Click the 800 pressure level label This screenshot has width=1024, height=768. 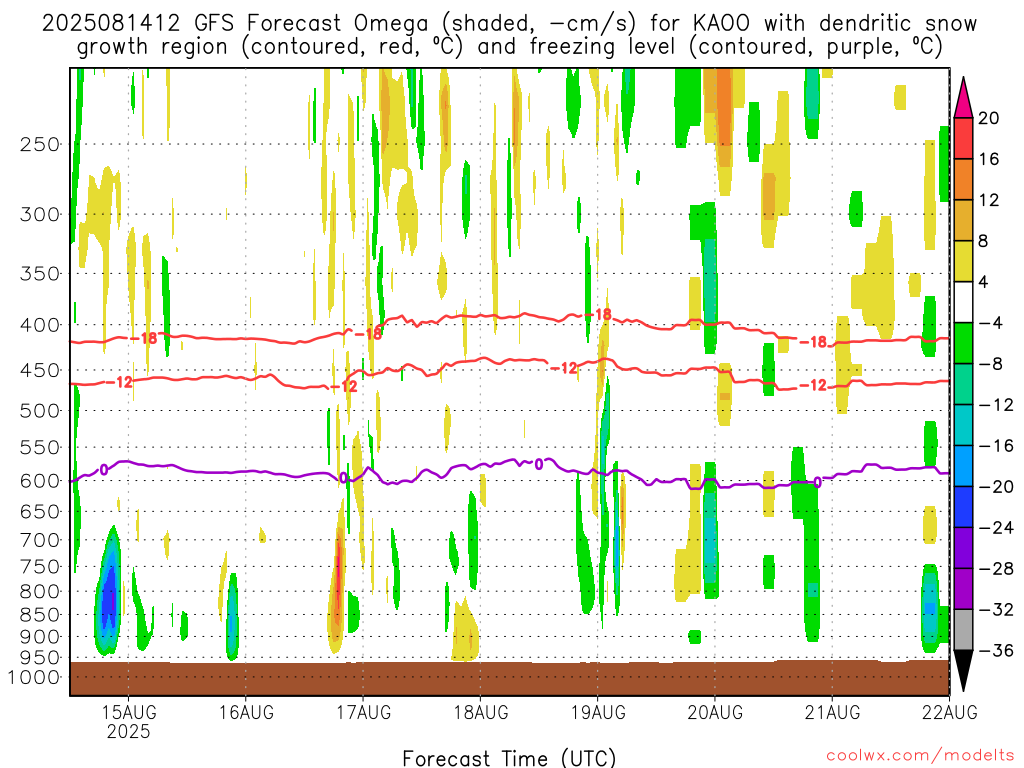40,591
